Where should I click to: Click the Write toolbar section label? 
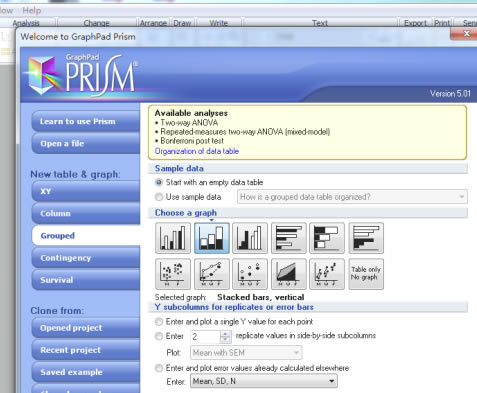coord(219,23)
